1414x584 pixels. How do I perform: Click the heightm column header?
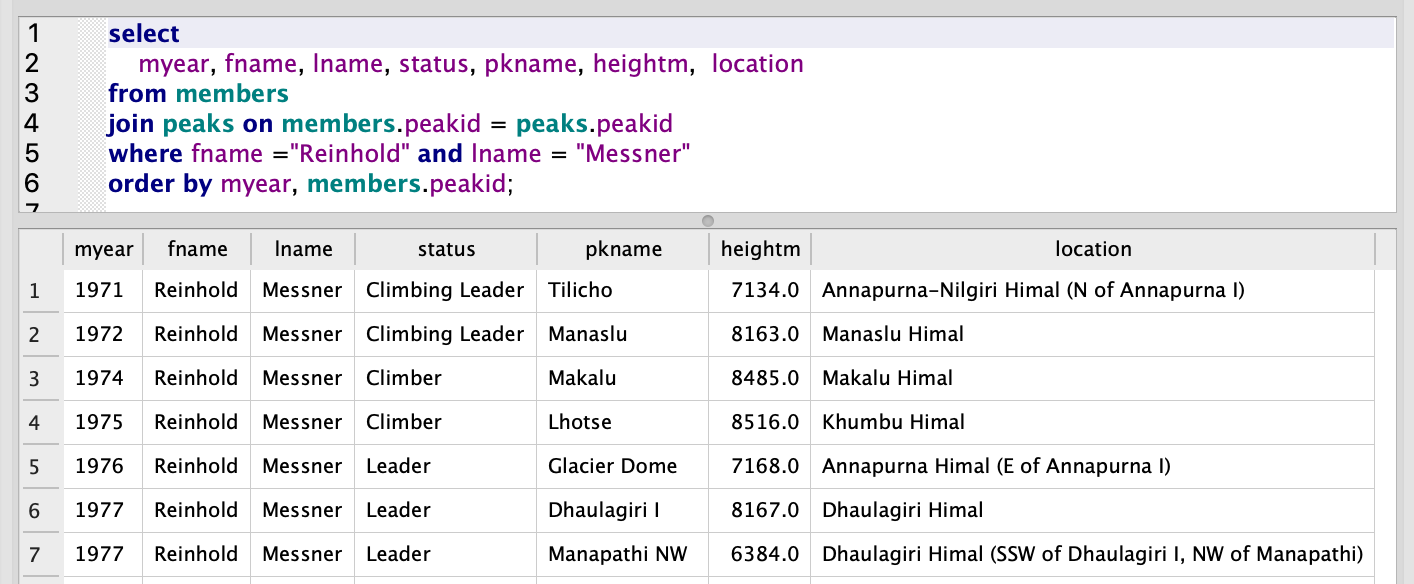pyautogui.click(x=760, y=249)
